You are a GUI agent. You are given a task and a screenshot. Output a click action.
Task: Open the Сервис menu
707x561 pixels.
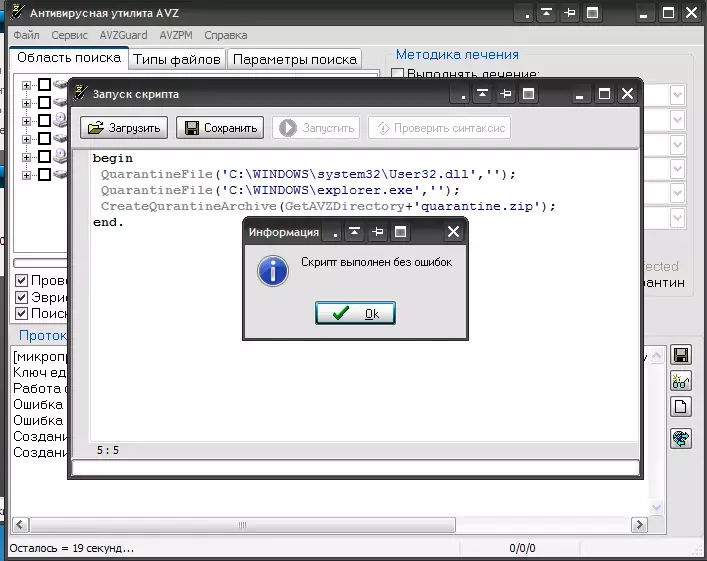pos(69,35)
